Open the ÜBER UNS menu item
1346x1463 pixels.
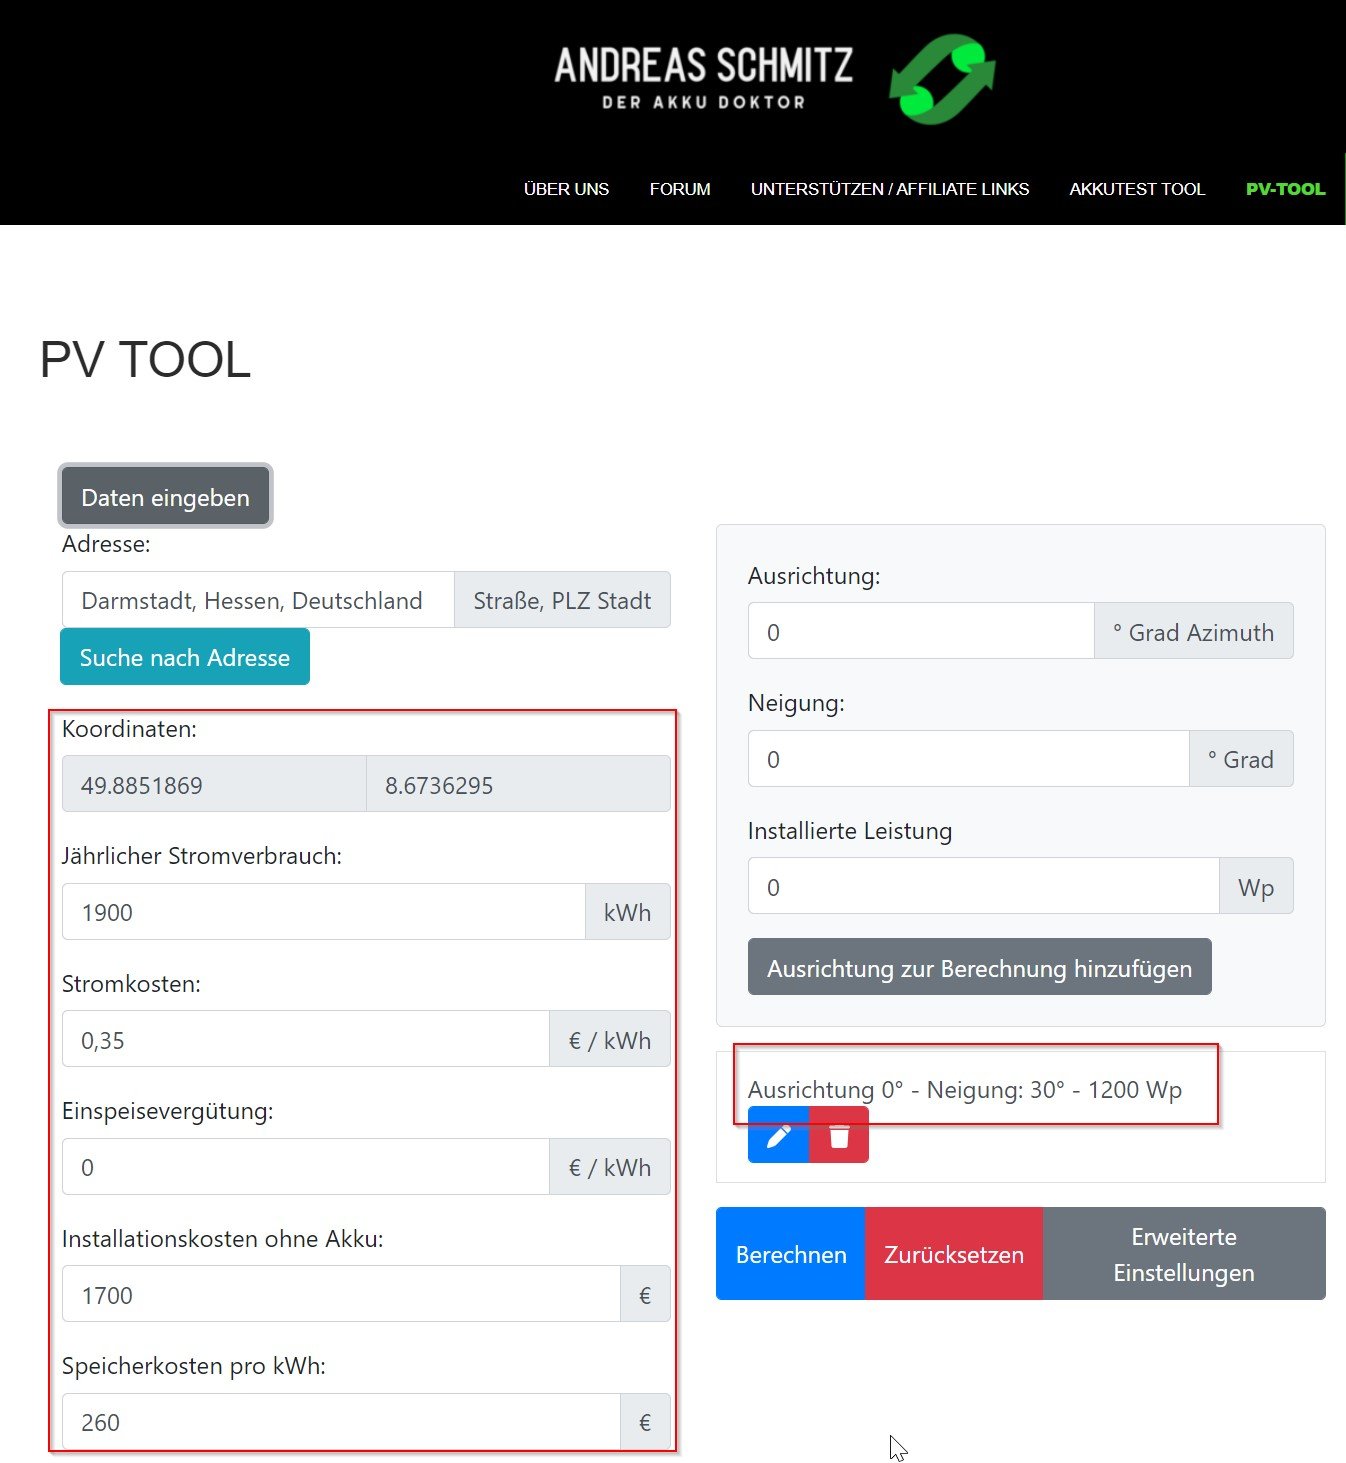(x=566, y=189)
